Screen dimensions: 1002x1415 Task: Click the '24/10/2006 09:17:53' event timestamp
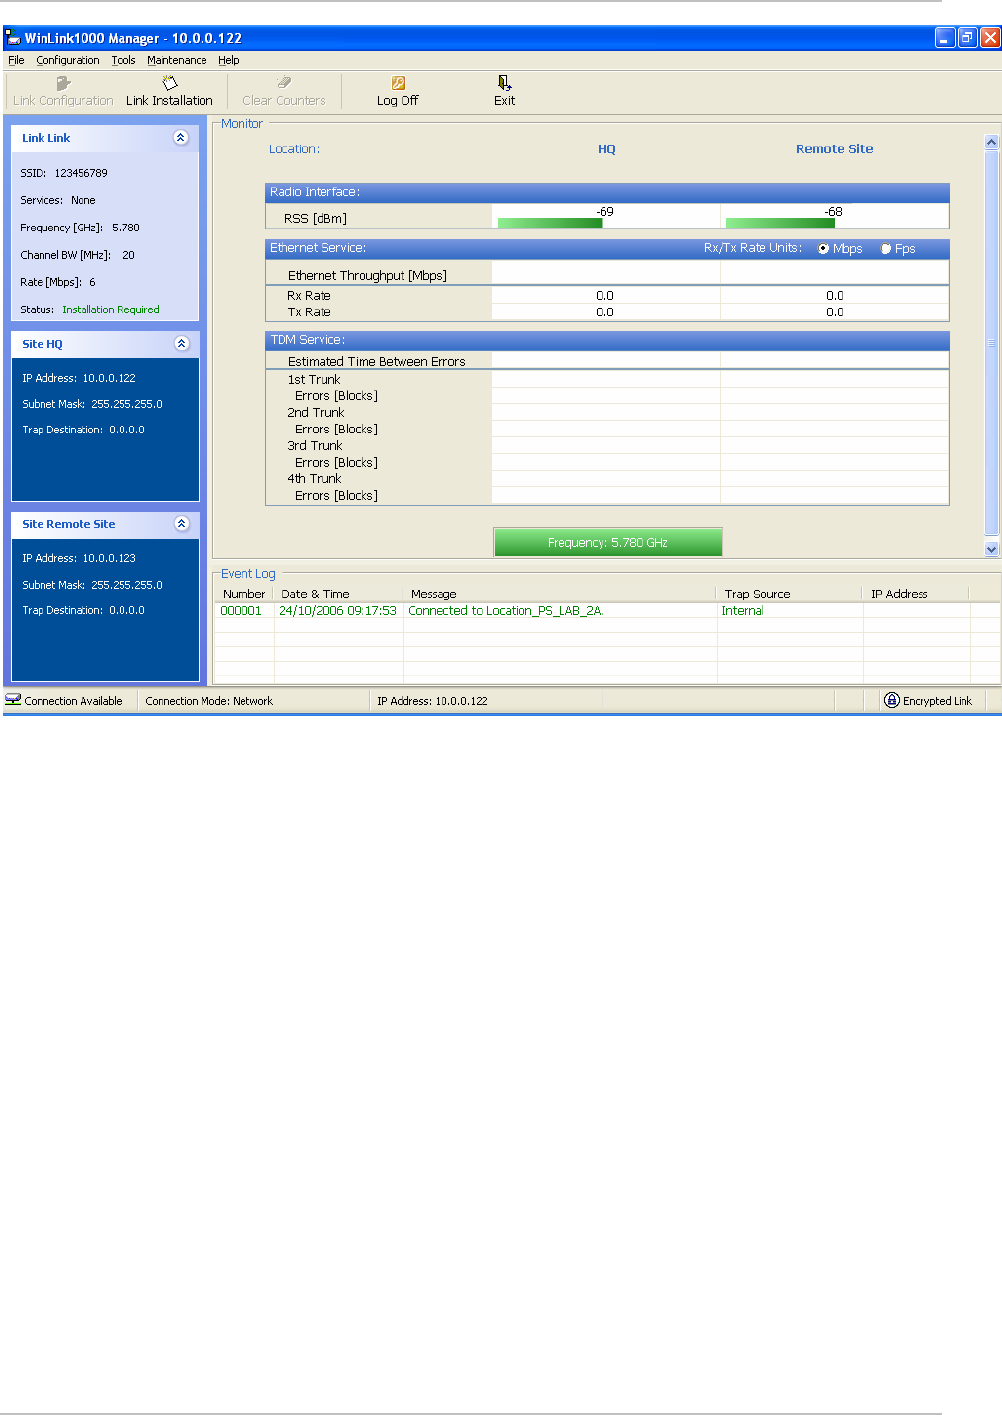click(x=338, y=611)
